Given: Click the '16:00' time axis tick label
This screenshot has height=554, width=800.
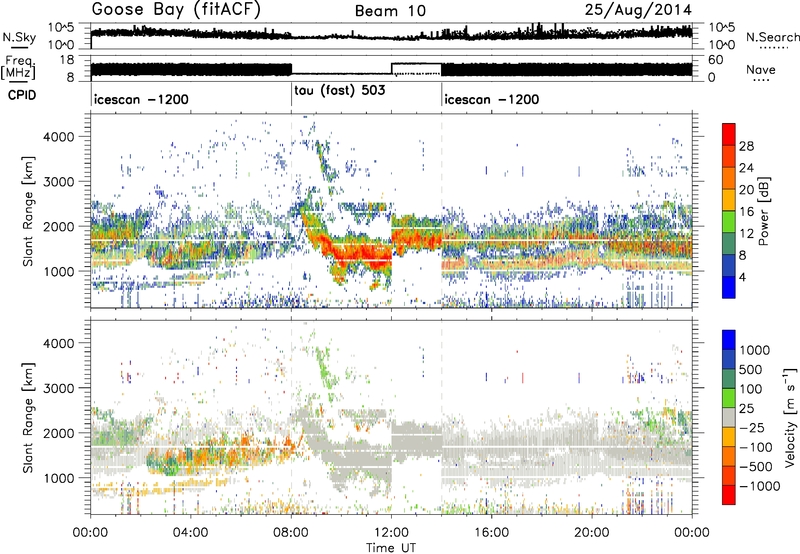Looking at the screenshot, I should pos(491,533).
